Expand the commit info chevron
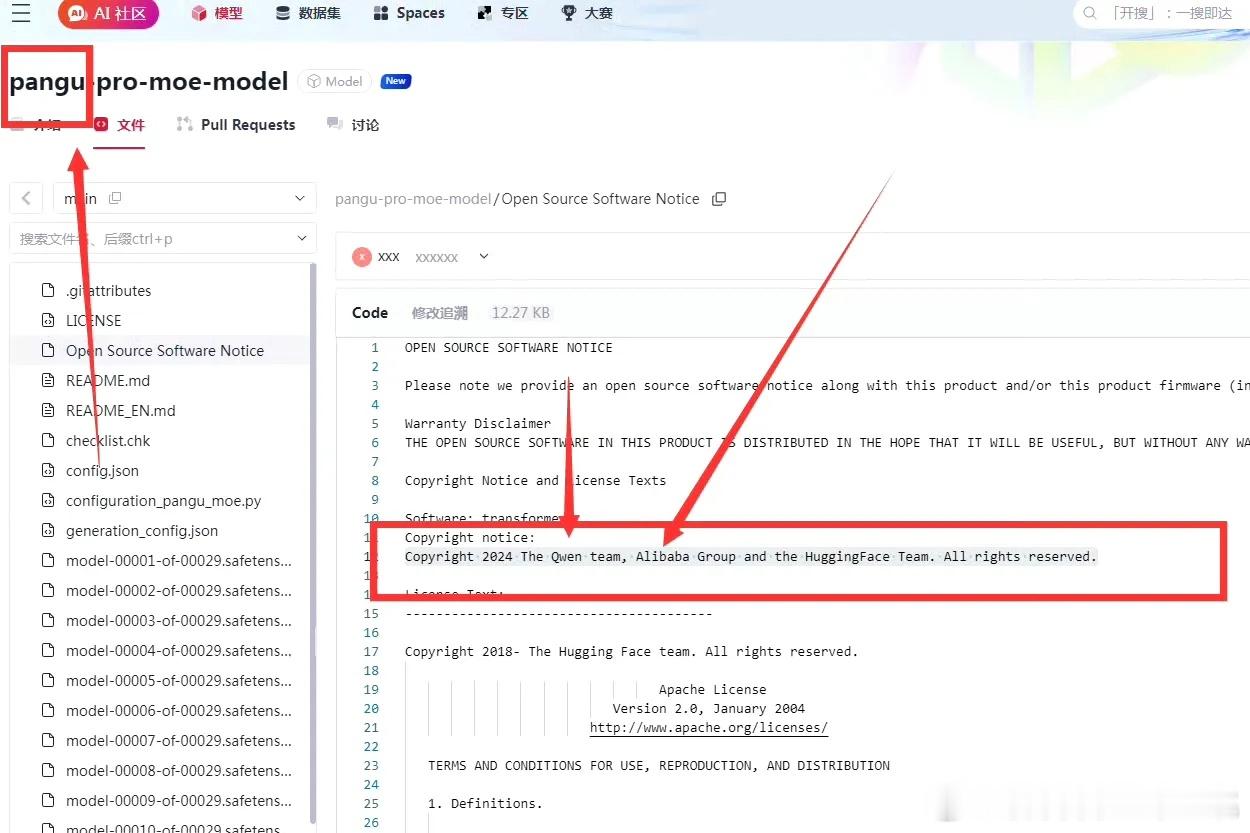The width and height of the screenshot is (1250, 833). pyautogui.click(x=484, y=257)
